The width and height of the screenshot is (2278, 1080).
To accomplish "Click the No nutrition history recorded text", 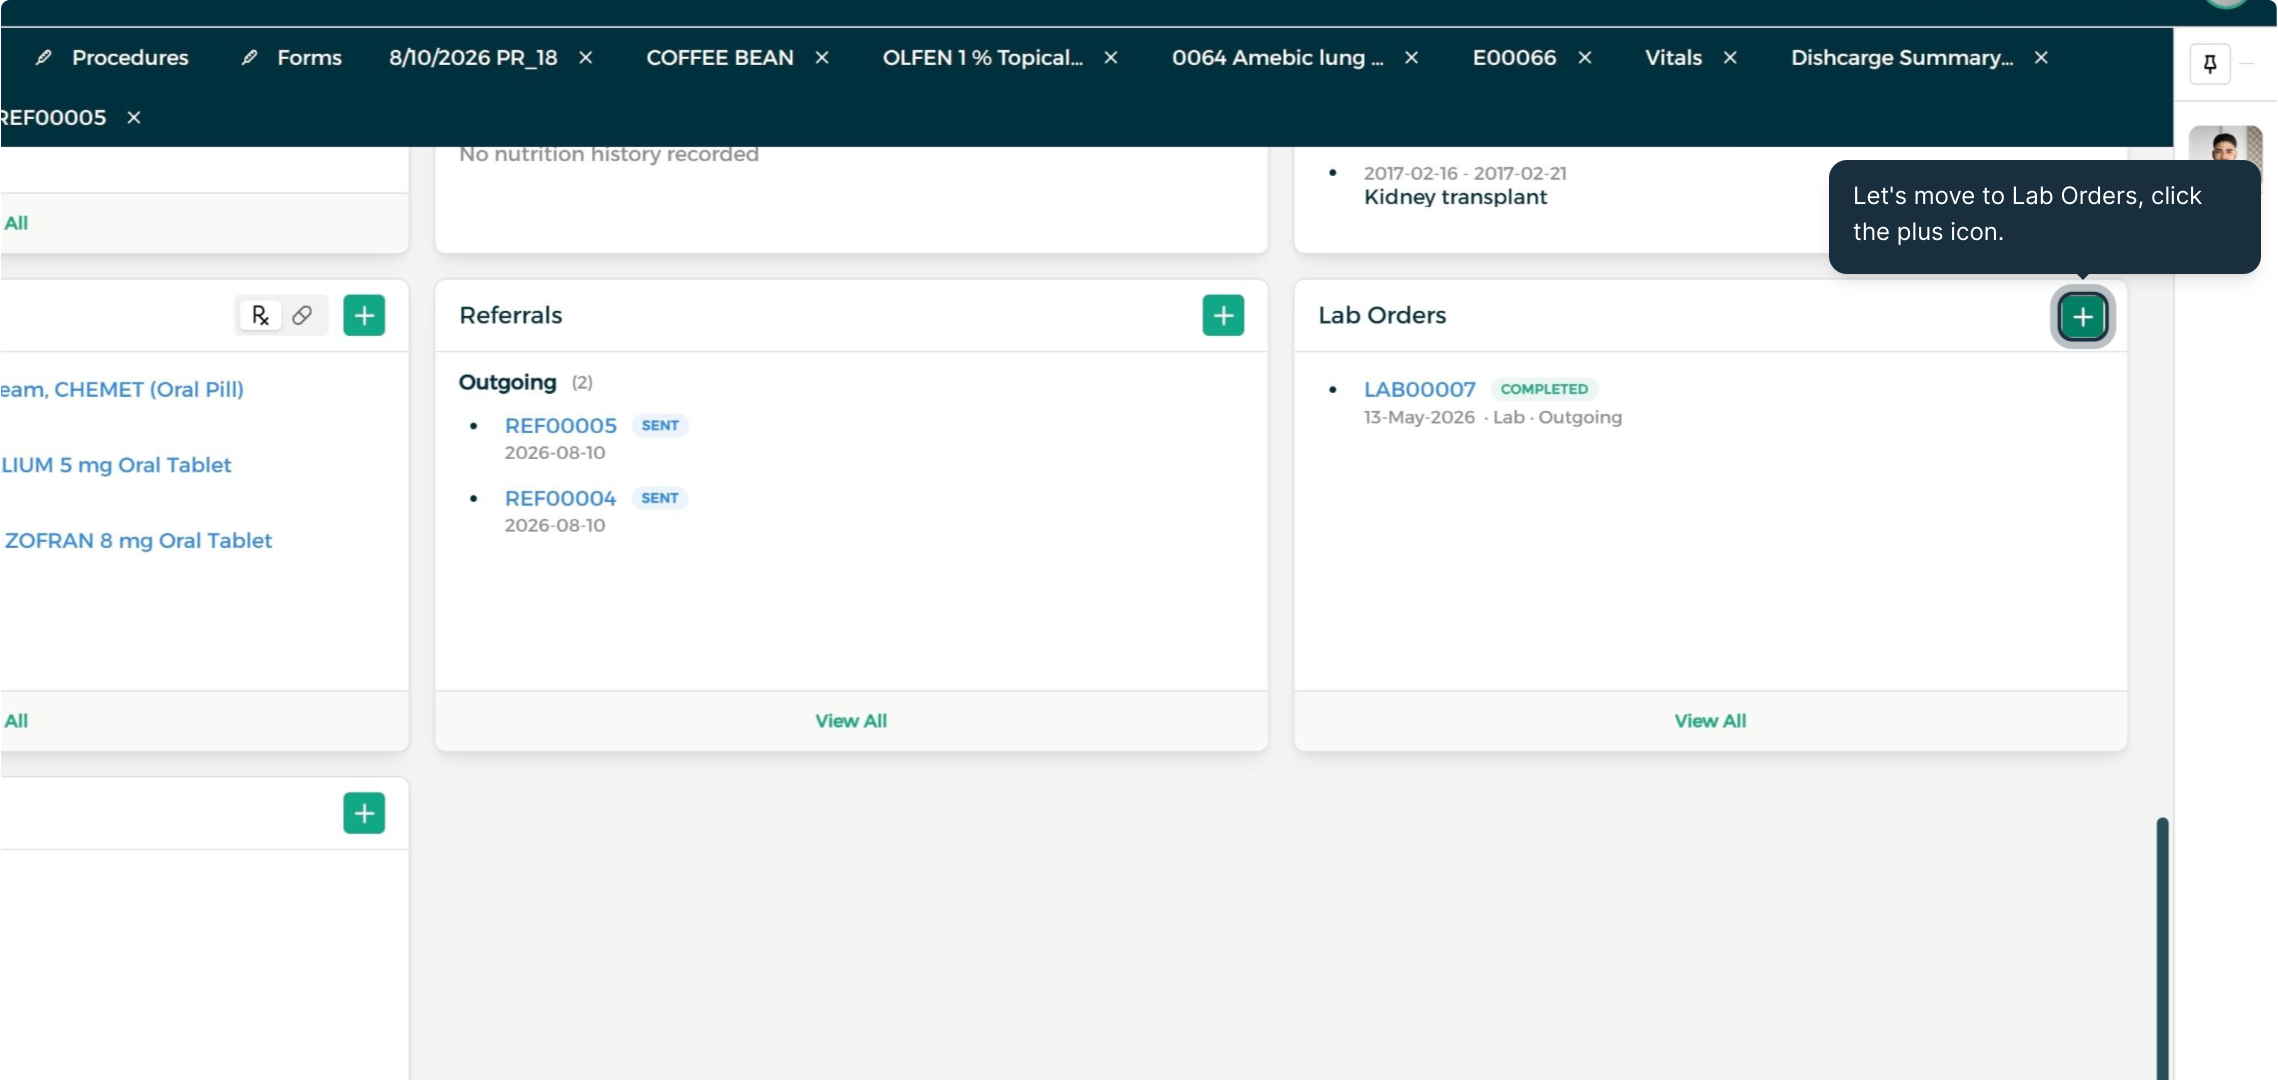I will (609, 154).
